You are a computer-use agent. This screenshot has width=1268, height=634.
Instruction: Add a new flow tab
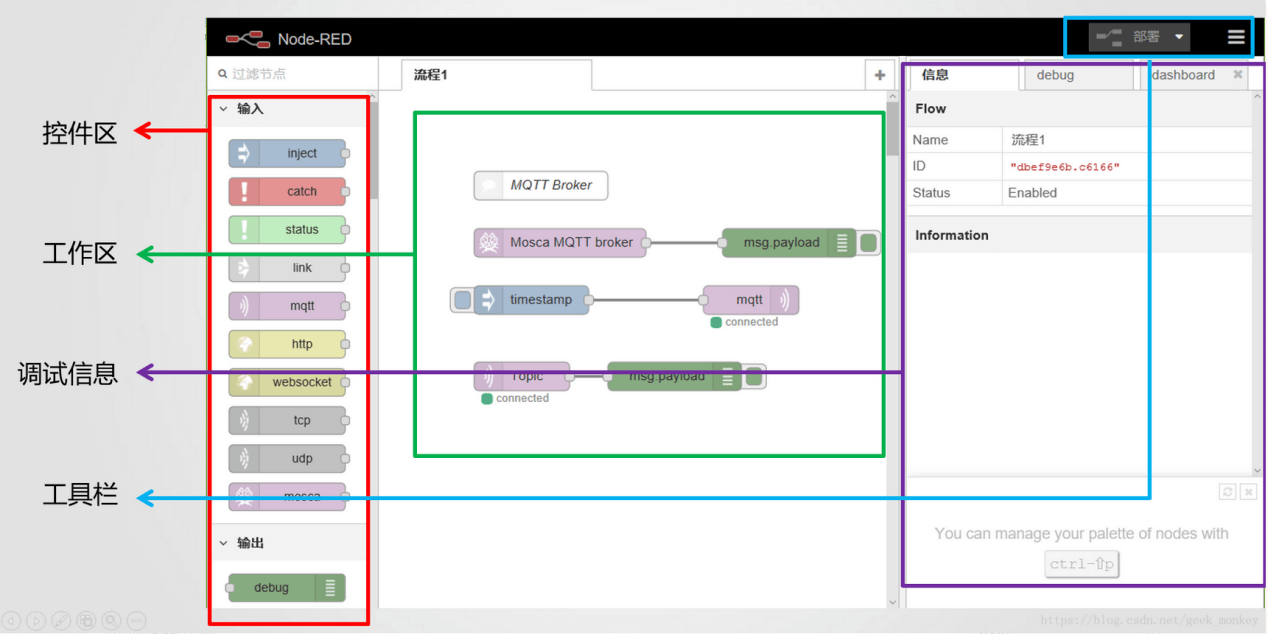pos(880,75)
